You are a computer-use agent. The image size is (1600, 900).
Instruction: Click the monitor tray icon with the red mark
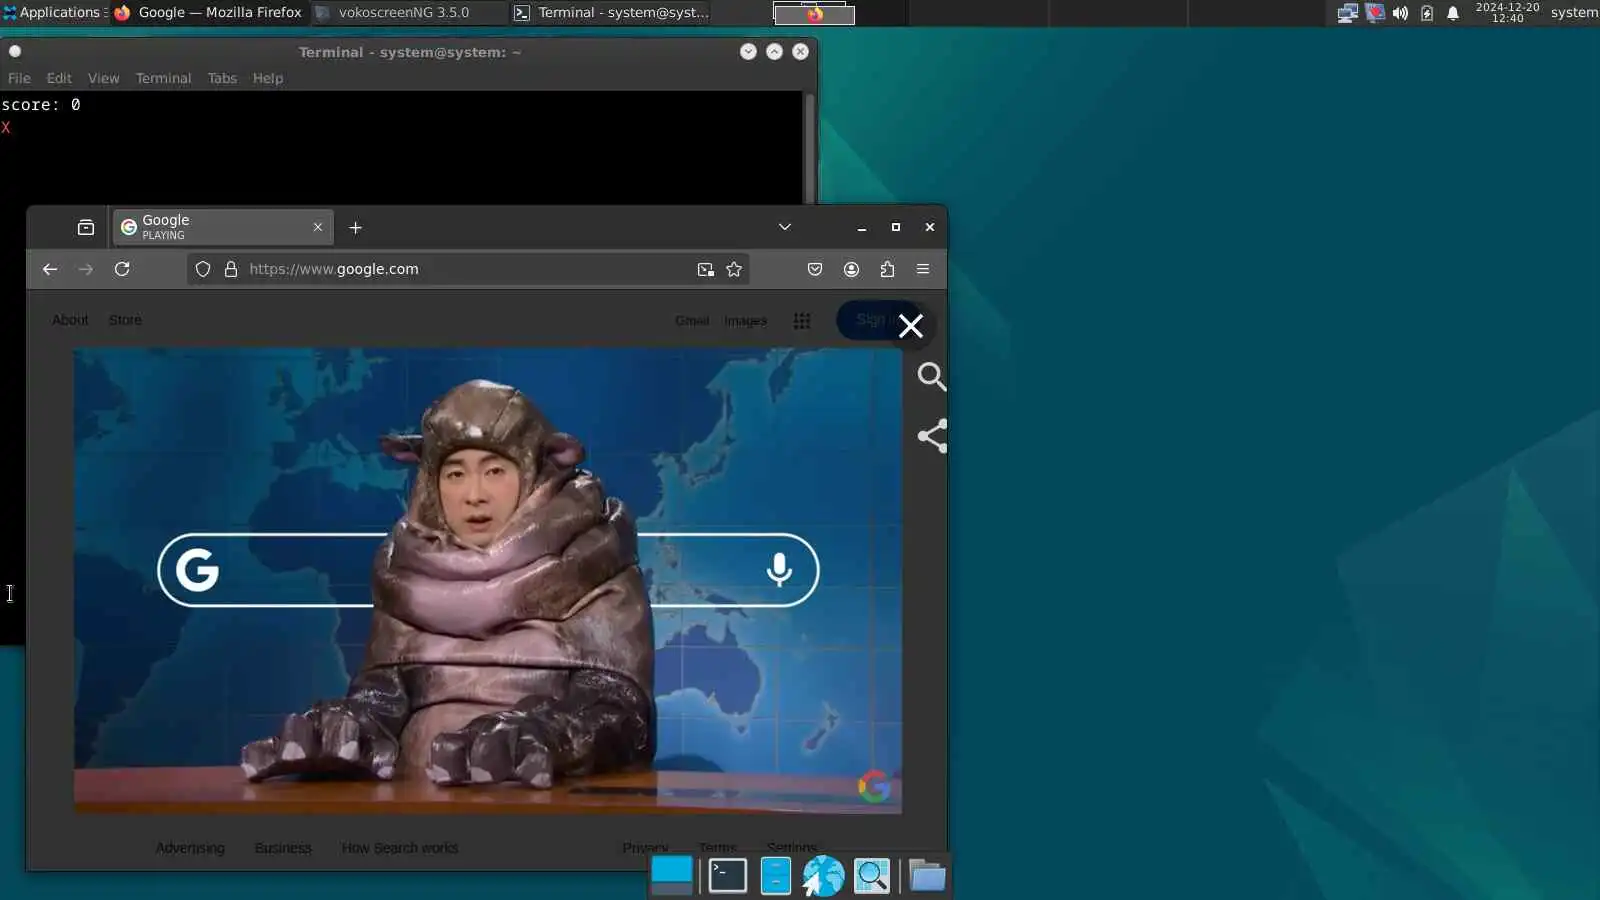[x=1375, y=13]
